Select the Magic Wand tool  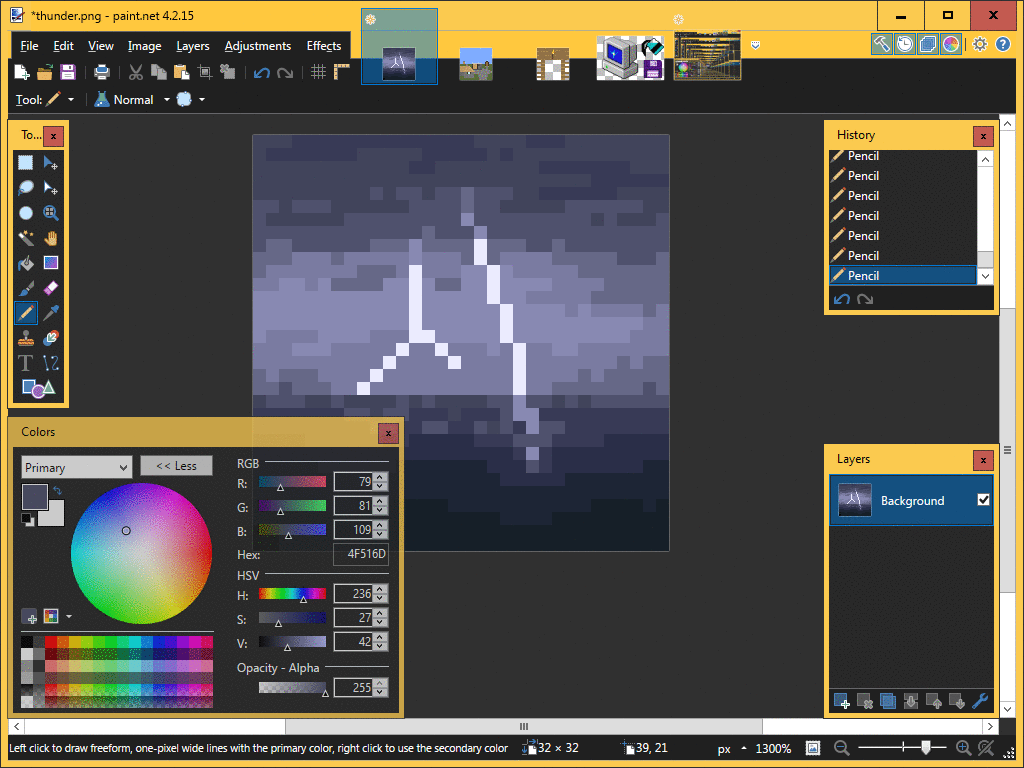click(25, 238)
